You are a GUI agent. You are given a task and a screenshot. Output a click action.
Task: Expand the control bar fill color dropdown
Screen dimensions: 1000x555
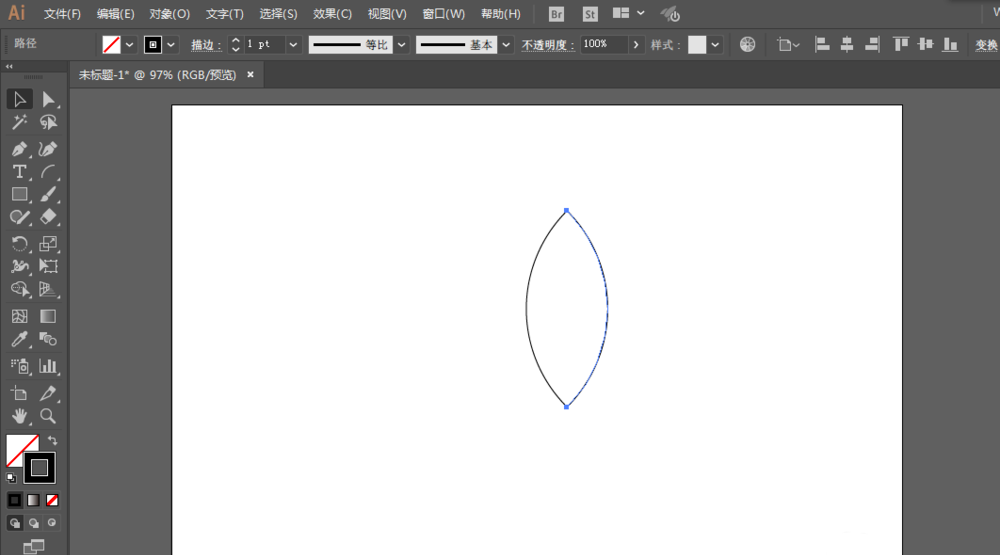point(129,45)
